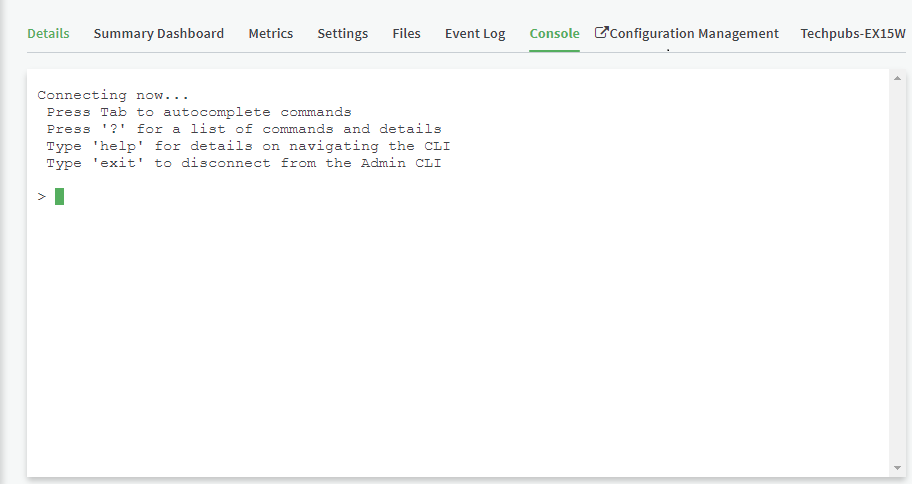Select the active Console tab

coord(554,34)
